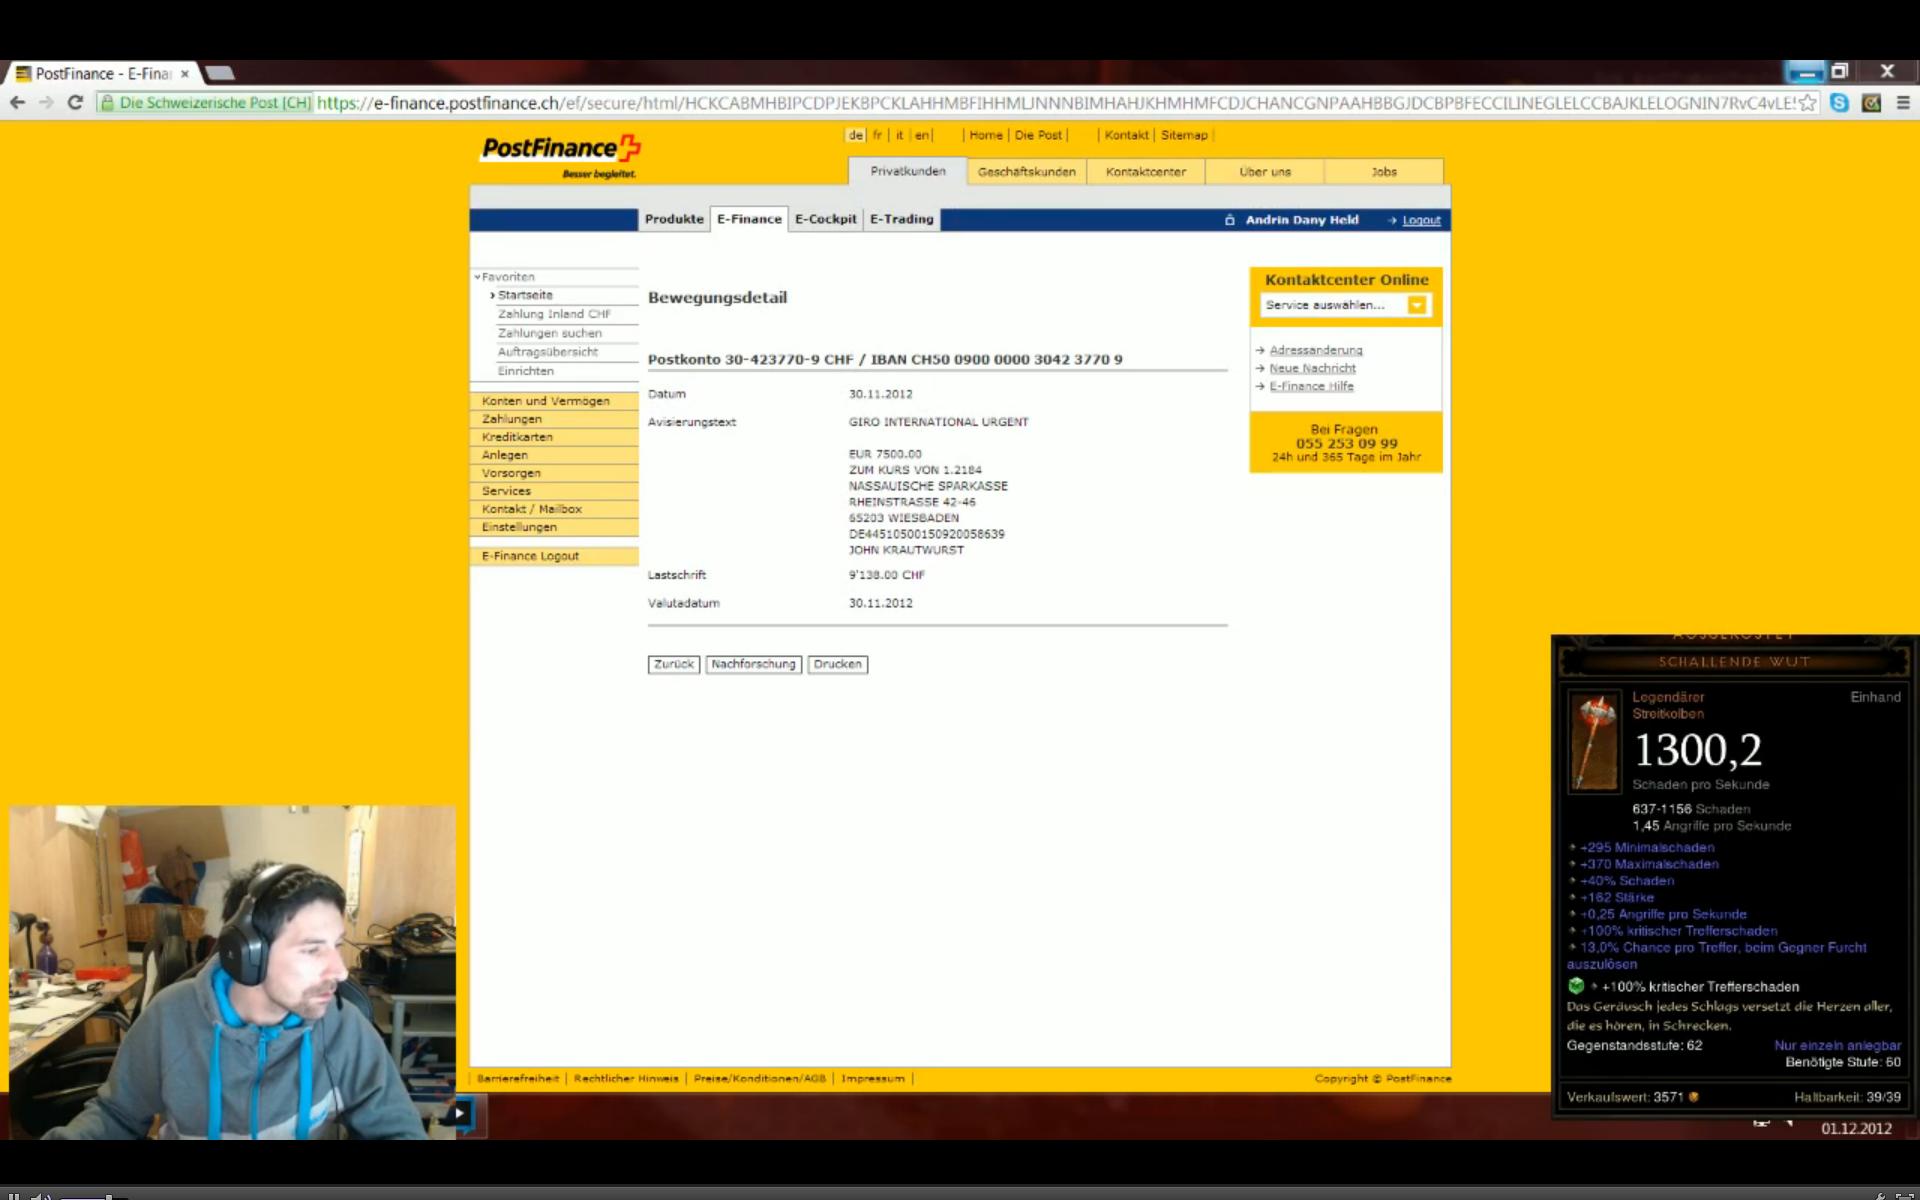Click the Logout link
Screen dimensions: 1920x1200
1421,220
